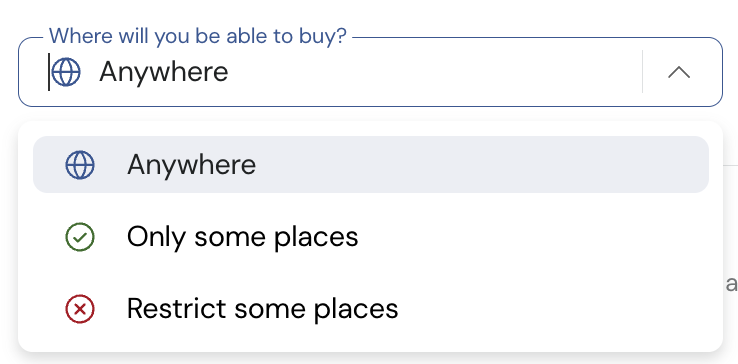This screenshot has width=738, height=364.
Task: Click the red X circle icon
Action: (80, 309)
